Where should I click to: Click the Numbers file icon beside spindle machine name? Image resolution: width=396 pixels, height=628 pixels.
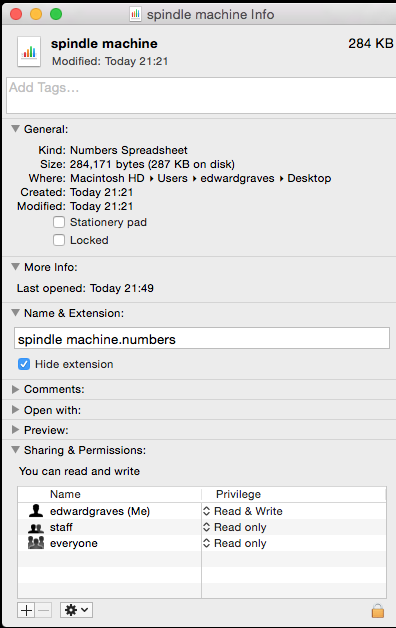[29, 51]
